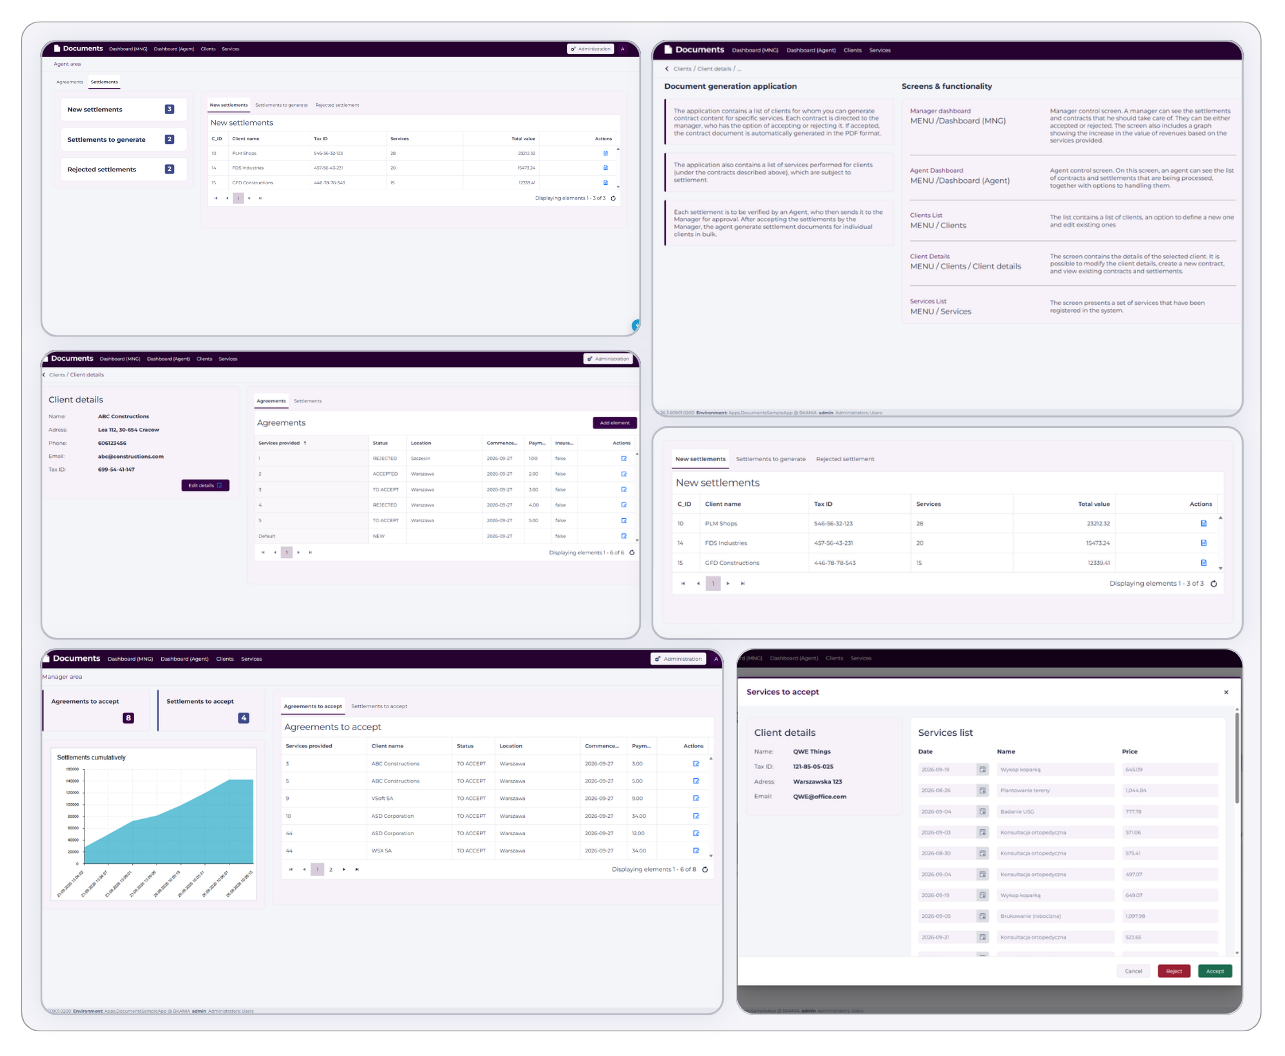Refresh the Agreements to accept table

click(x=705, y=869)
